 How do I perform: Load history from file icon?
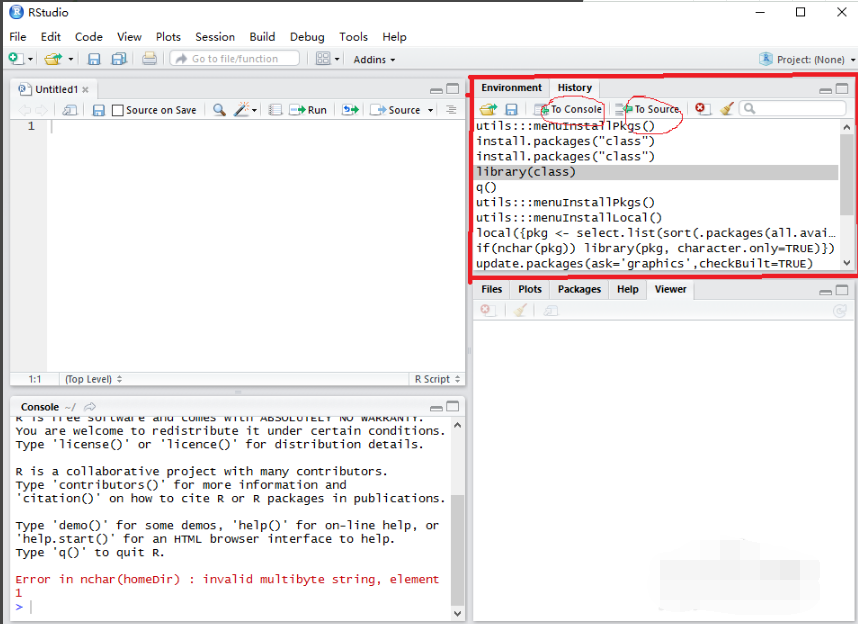pos(487,109)
